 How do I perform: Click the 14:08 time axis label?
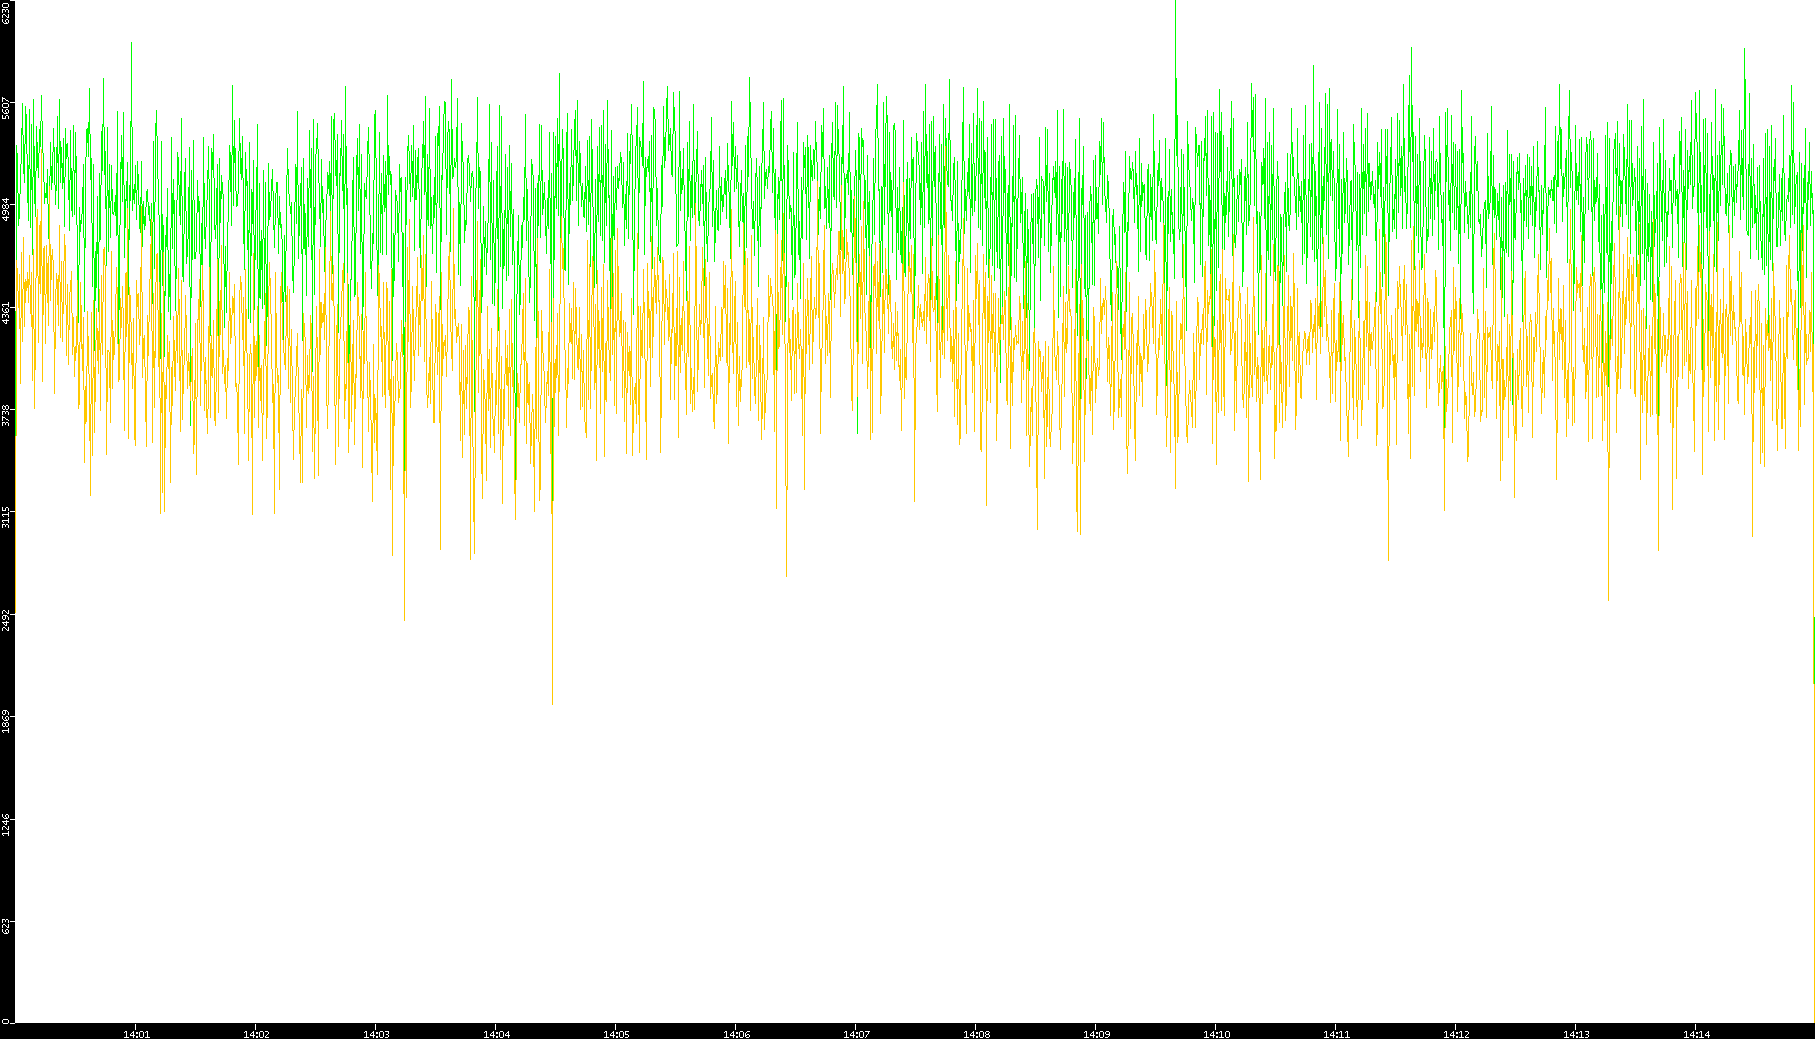[x=976, y=1034]
